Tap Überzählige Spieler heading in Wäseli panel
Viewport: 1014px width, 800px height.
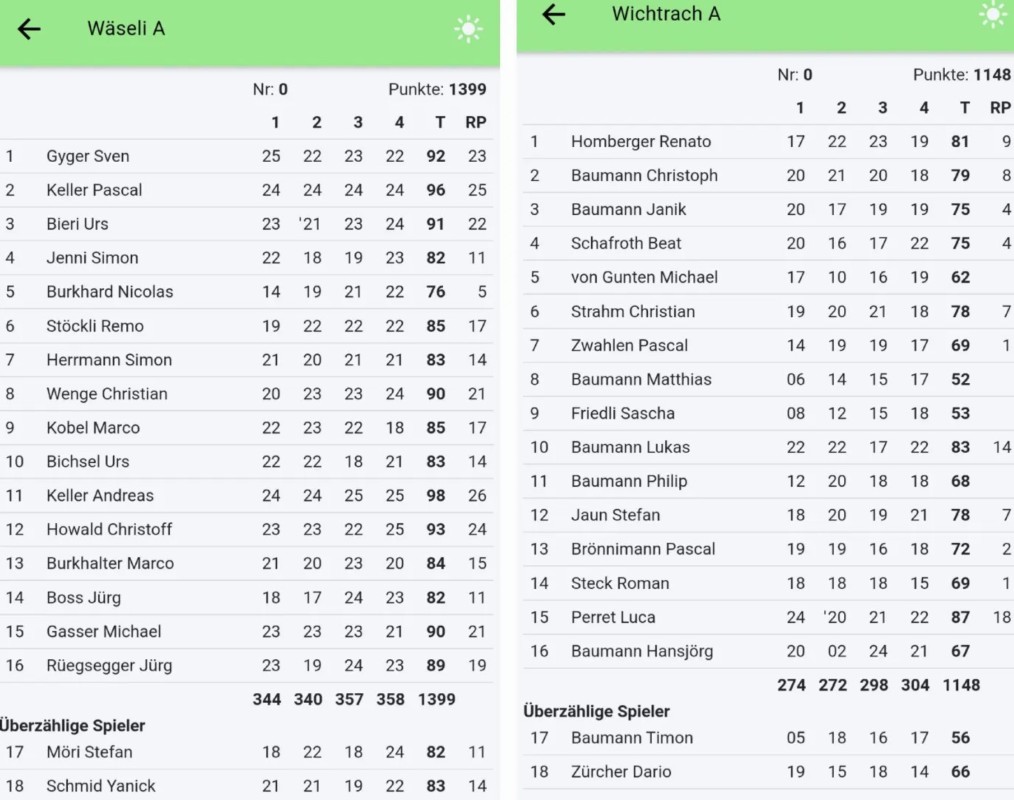coord(73,726)
